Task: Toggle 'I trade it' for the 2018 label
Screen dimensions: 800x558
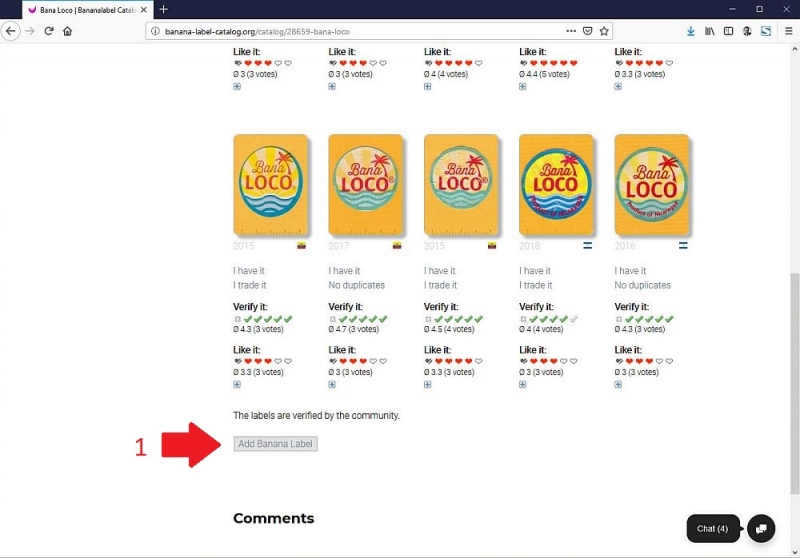Action: (x=536, y=285)
